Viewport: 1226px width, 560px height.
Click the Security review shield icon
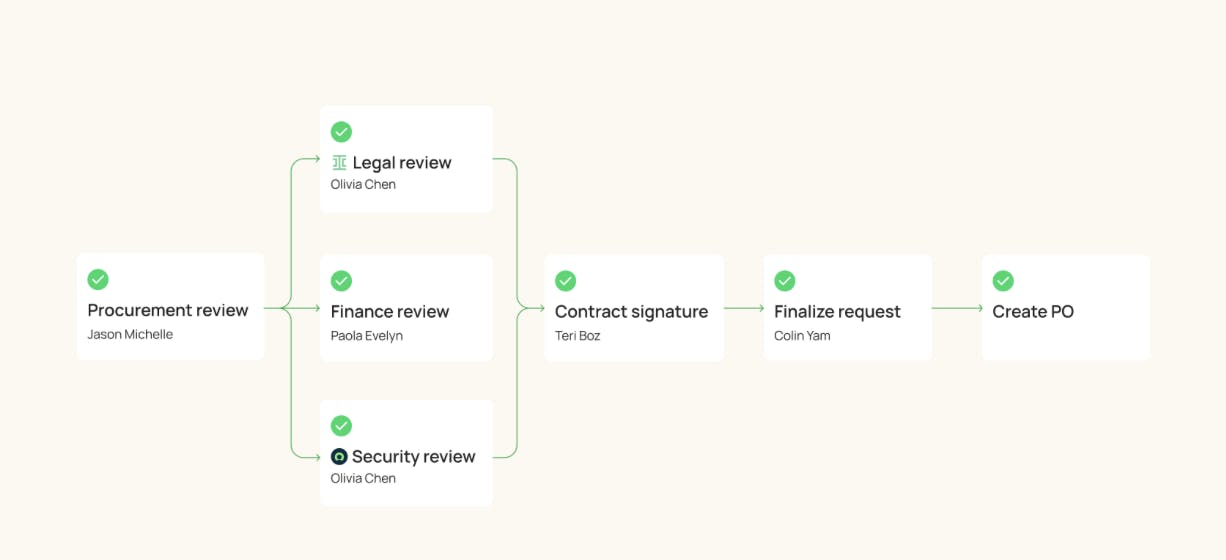pyautogui.click(x=339, y=457)
